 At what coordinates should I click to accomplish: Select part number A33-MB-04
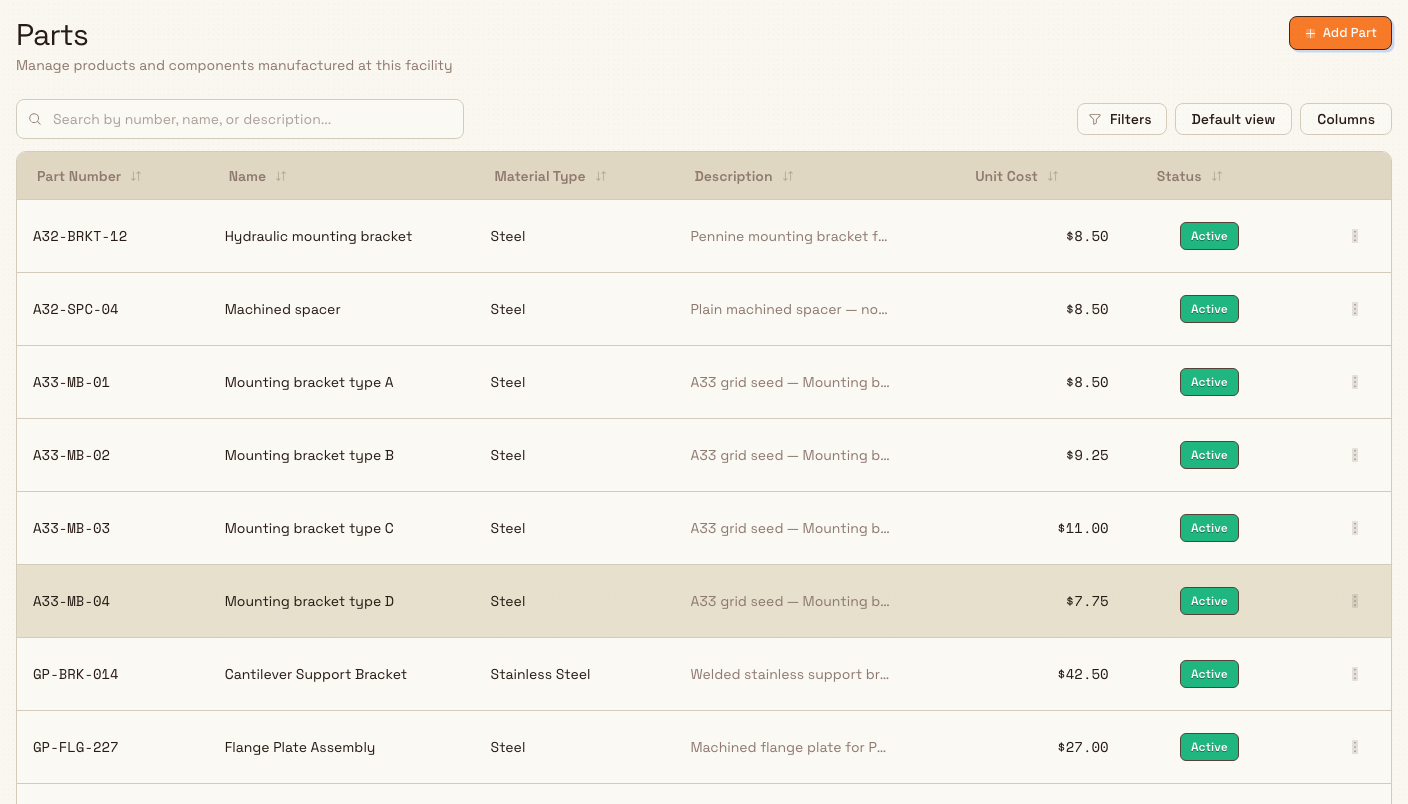click(x=71, y=601)
